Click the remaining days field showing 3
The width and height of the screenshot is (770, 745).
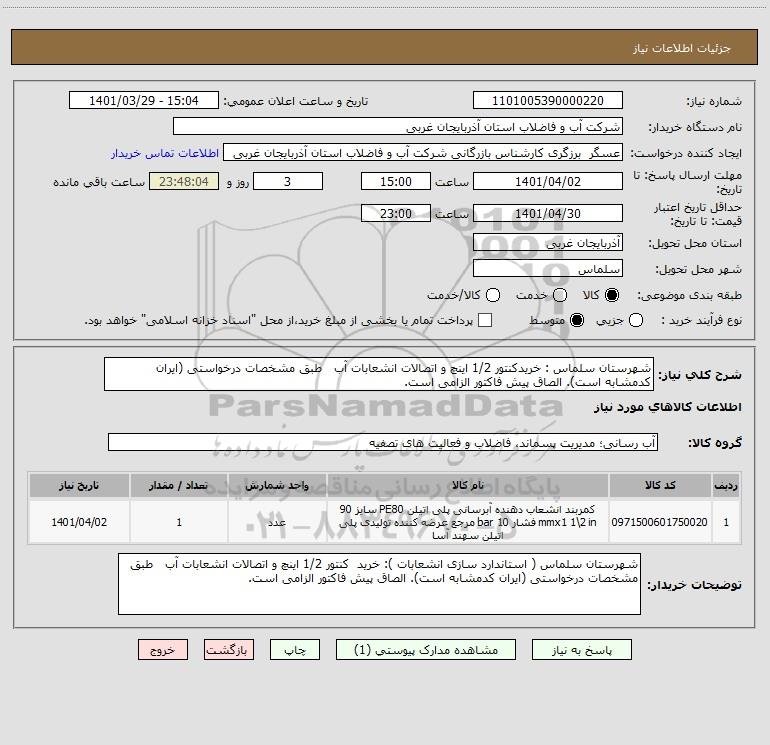pos(288,181)
